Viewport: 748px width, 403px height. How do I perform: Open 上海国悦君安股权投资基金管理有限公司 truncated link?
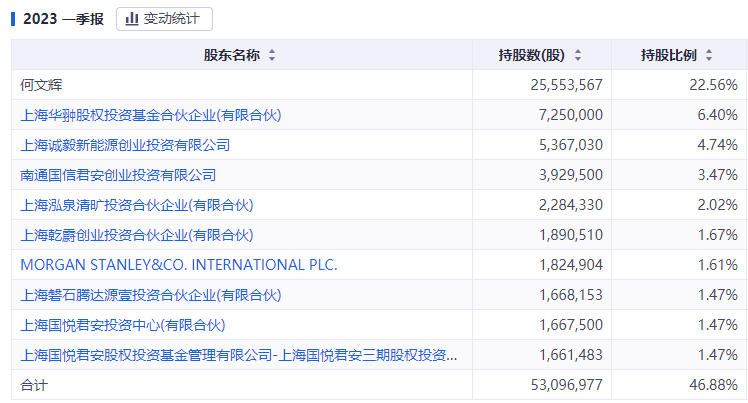[239, 355]
